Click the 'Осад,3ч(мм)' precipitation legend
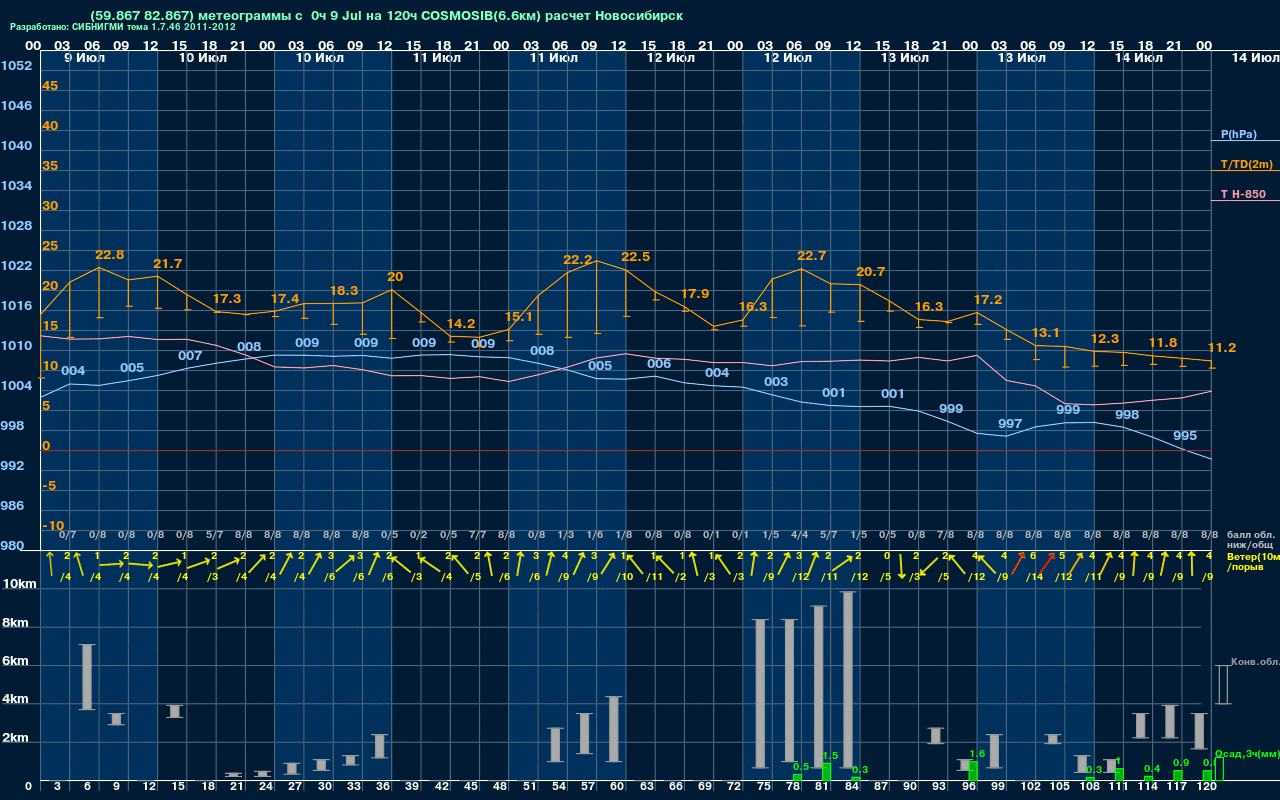 pos(1246,753)
